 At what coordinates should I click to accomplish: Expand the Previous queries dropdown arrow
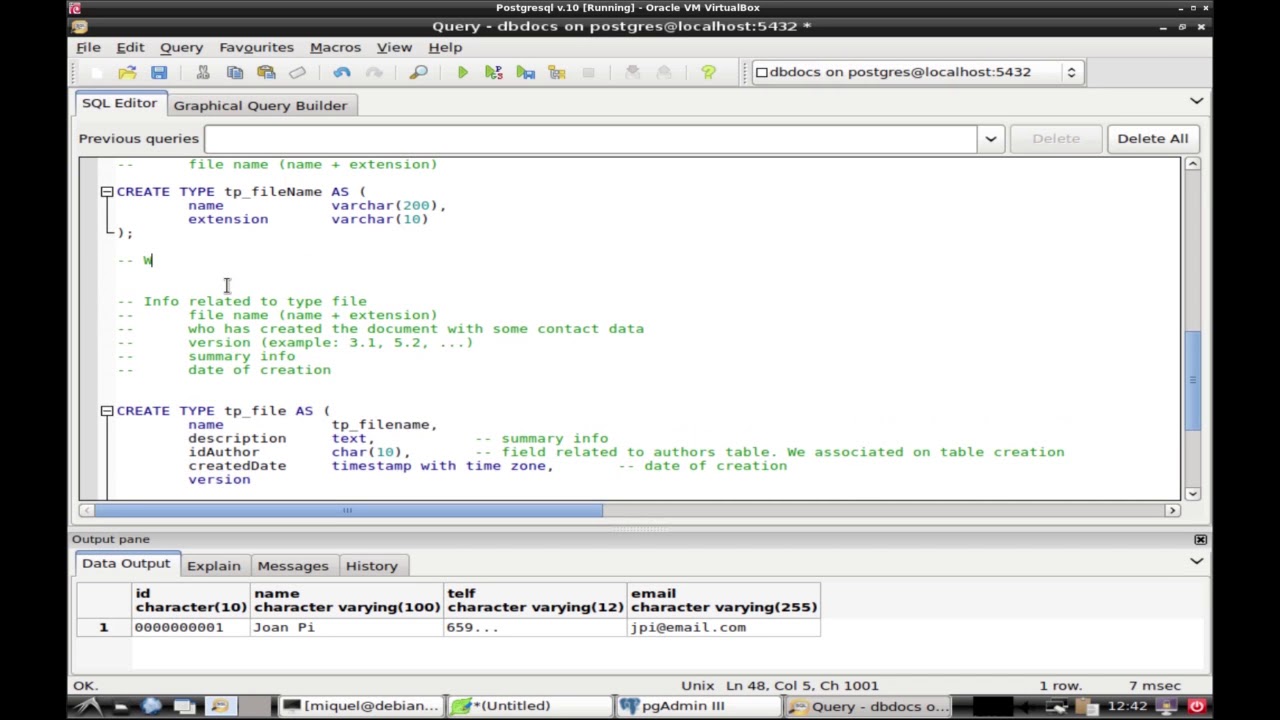pyautogui.click(x=991, y=139)
